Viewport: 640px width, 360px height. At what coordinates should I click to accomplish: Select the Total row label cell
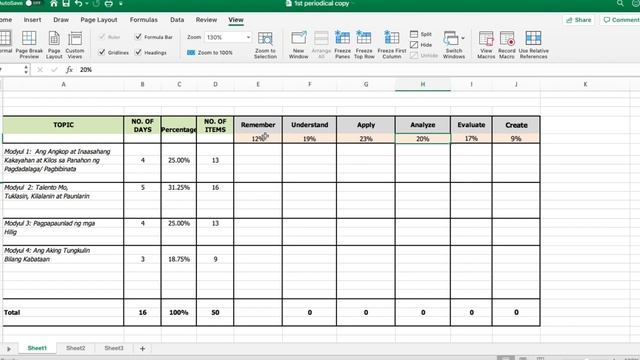(63, 312)
